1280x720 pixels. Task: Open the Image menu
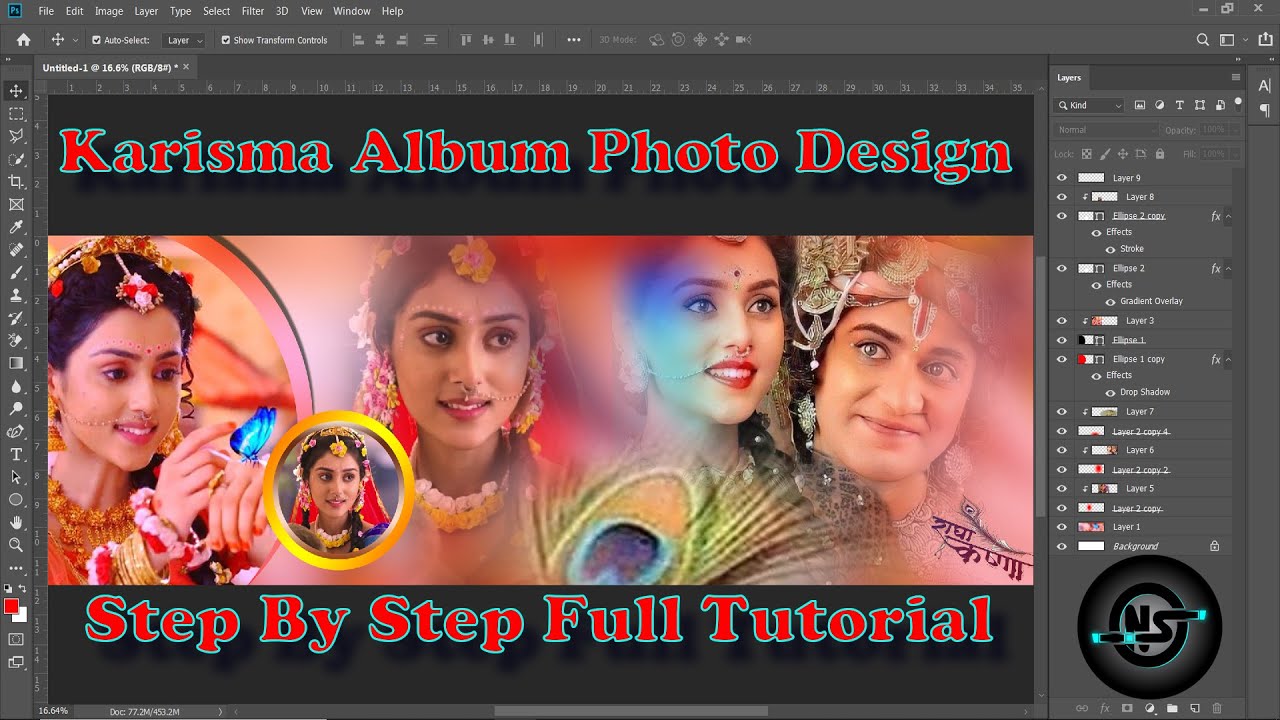[x=108, y=11]
